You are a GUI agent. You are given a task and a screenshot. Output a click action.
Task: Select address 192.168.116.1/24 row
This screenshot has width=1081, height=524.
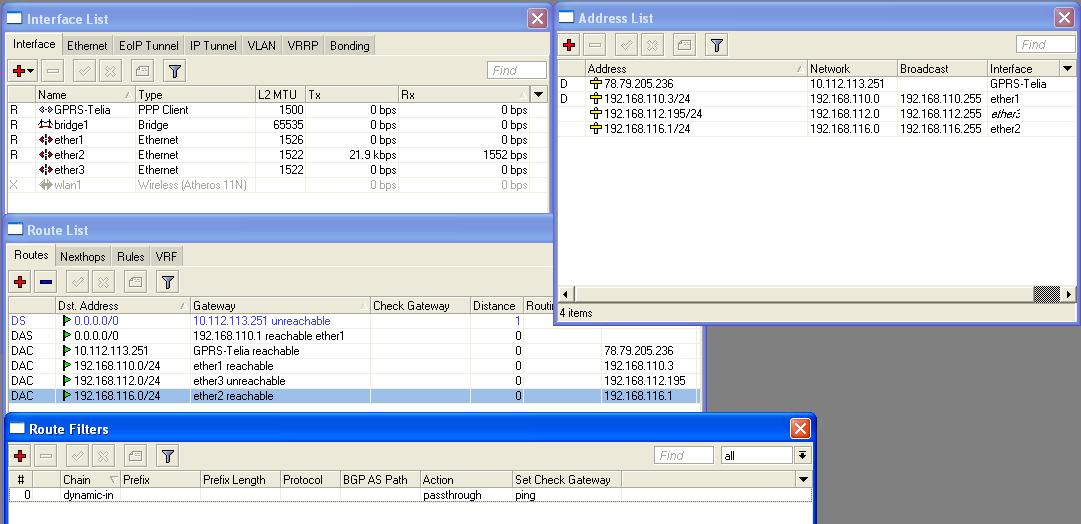[x=817, y=129]
